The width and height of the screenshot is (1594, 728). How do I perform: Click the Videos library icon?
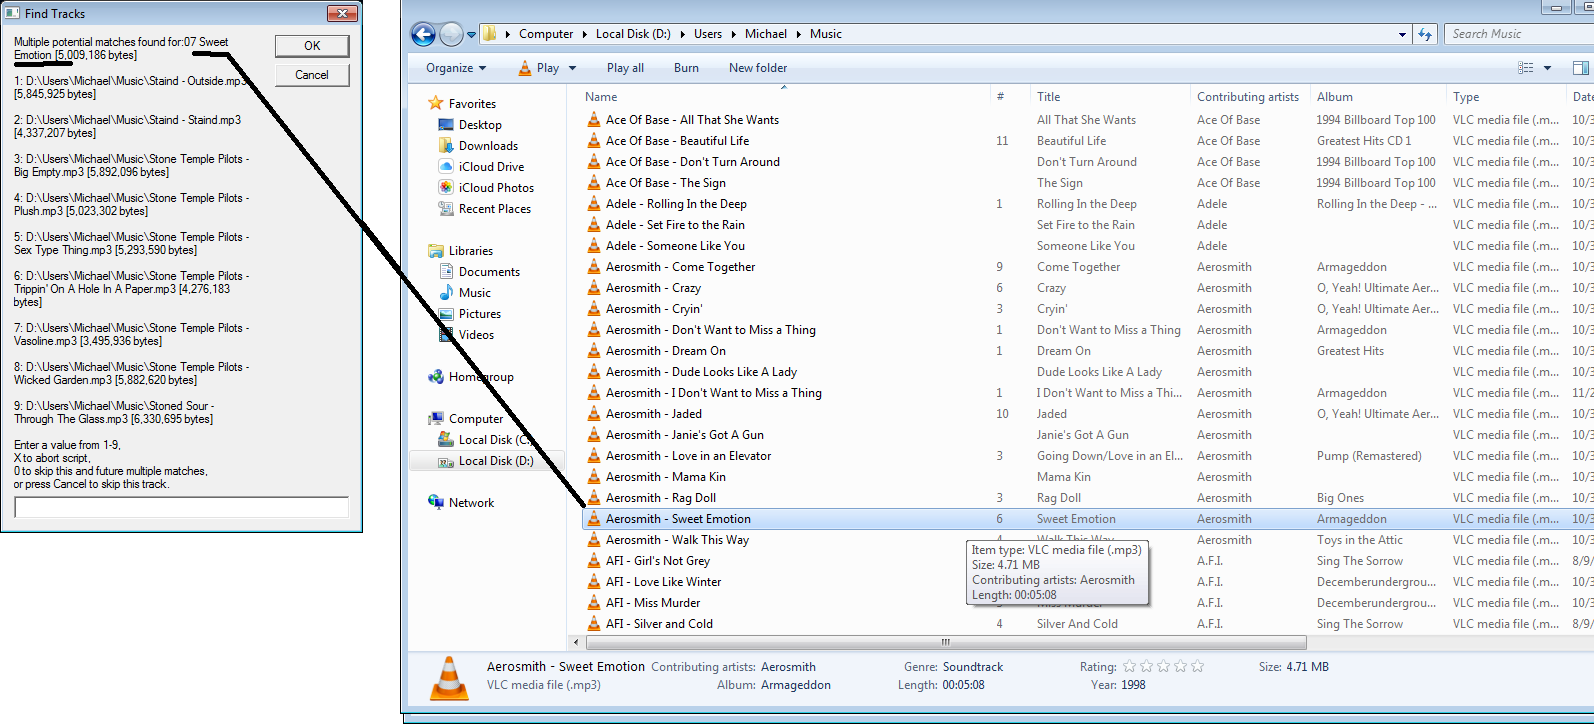click(446, 335)
